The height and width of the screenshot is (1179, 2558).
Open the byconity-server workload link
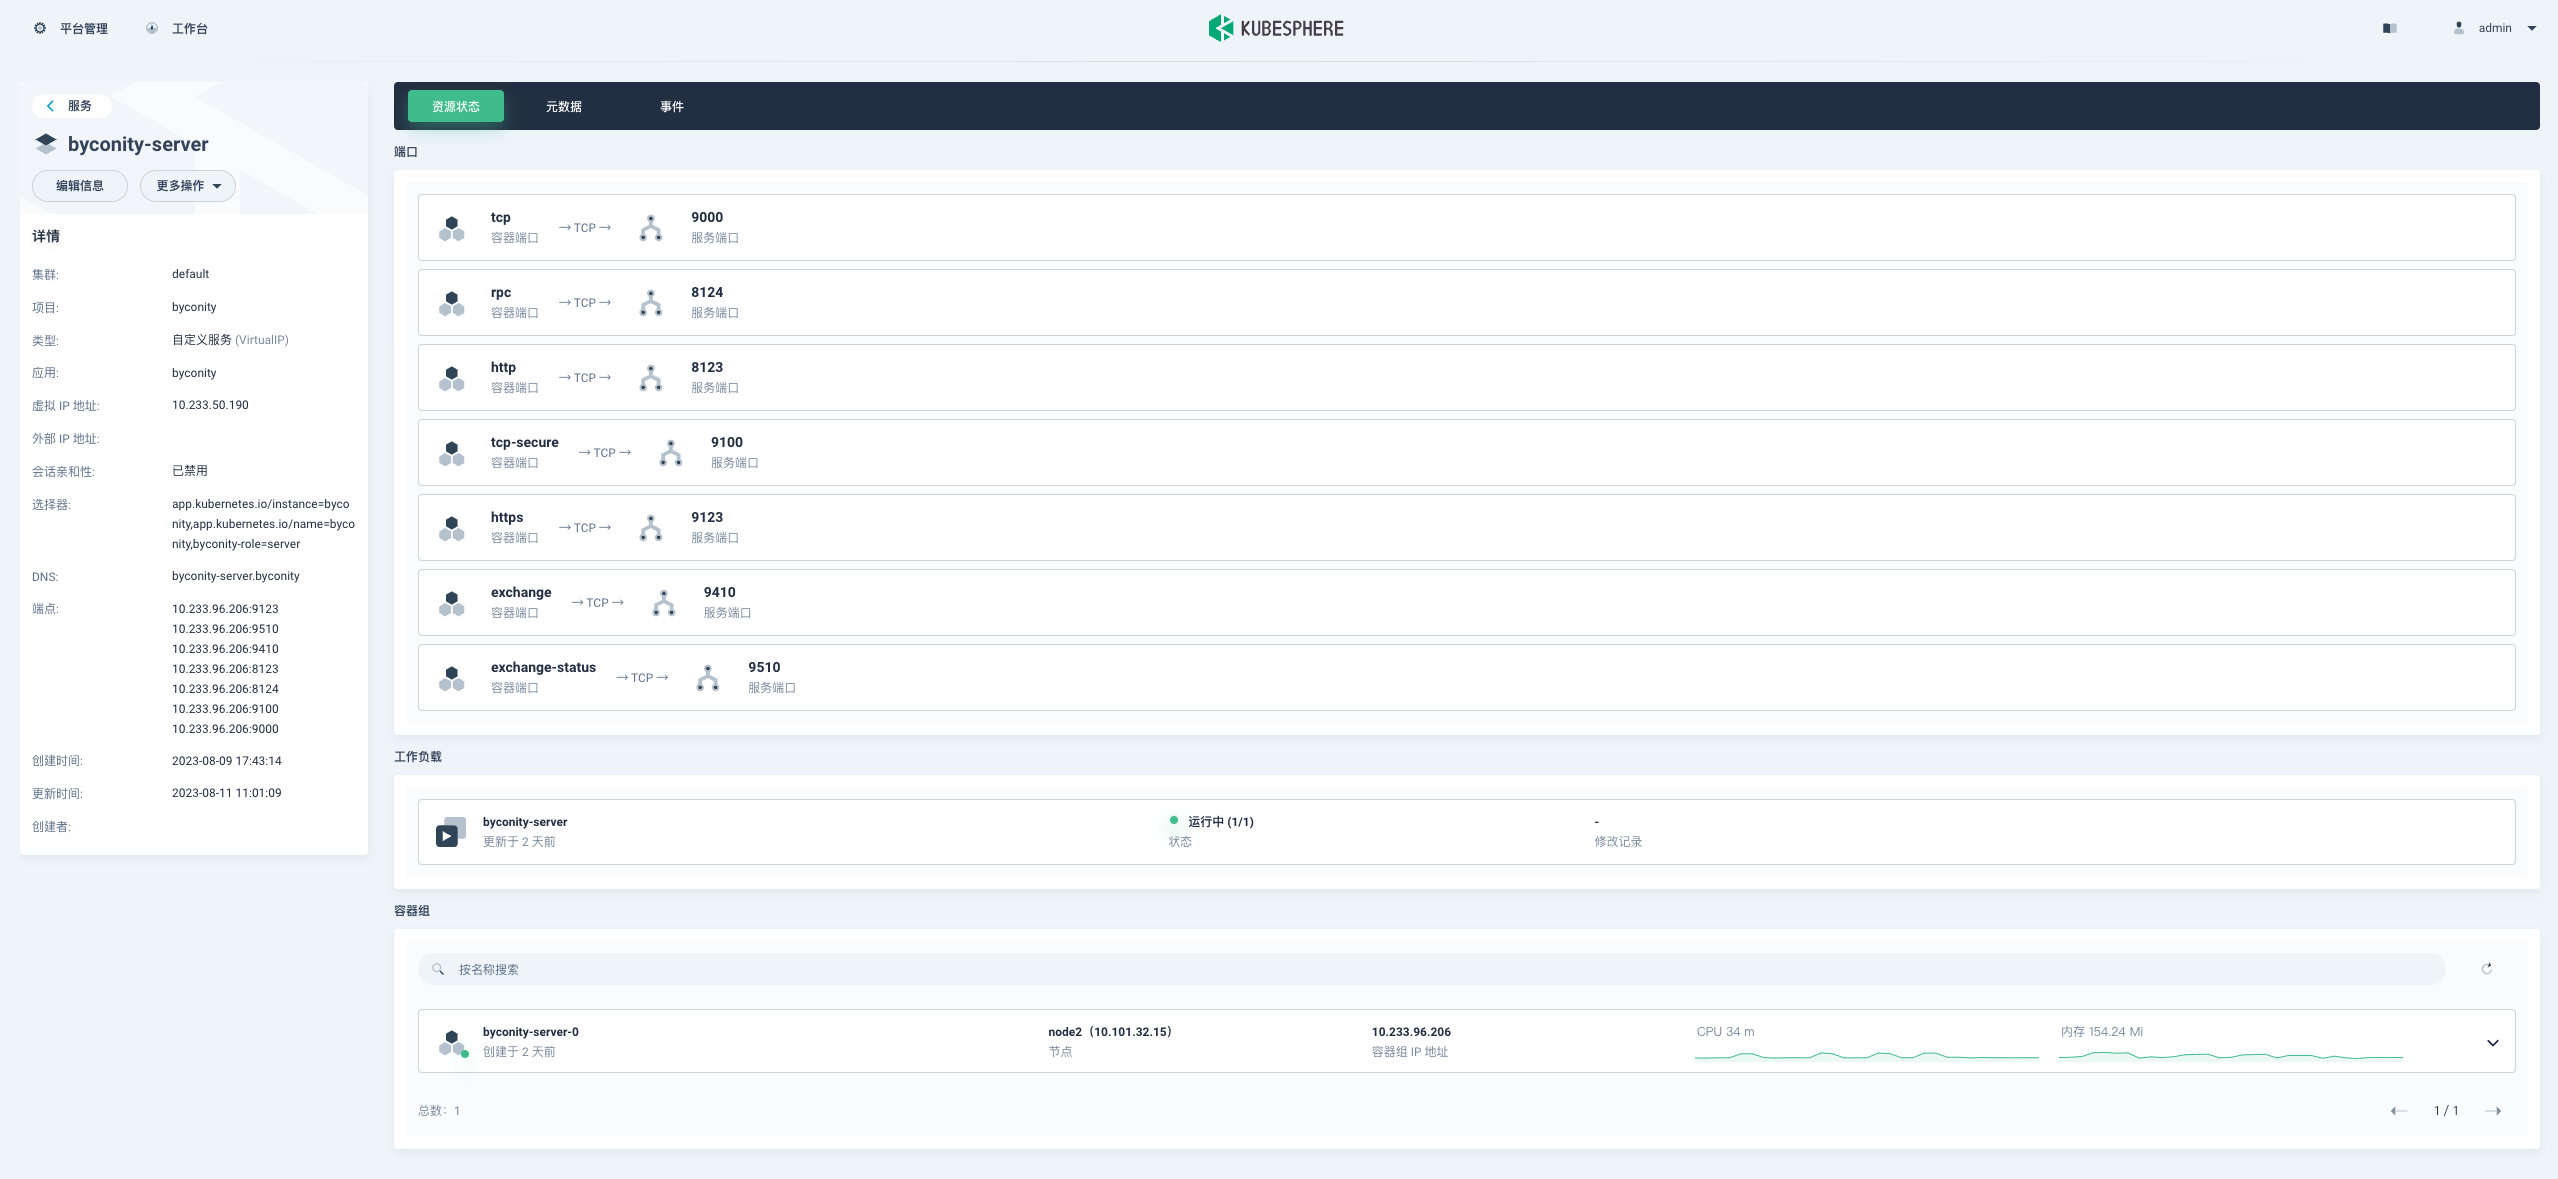pyautogui.click(x=525, y=822)
